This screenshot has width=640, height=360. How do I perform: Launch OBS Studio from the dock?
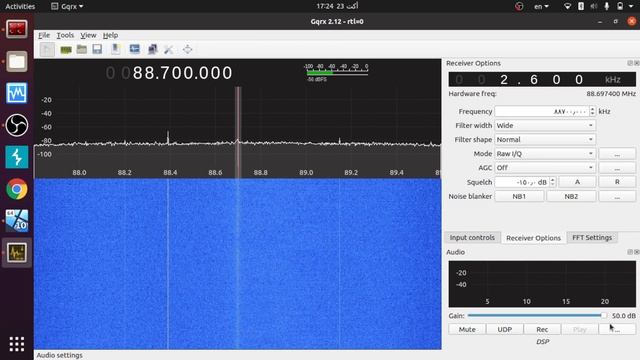(17, 125)
